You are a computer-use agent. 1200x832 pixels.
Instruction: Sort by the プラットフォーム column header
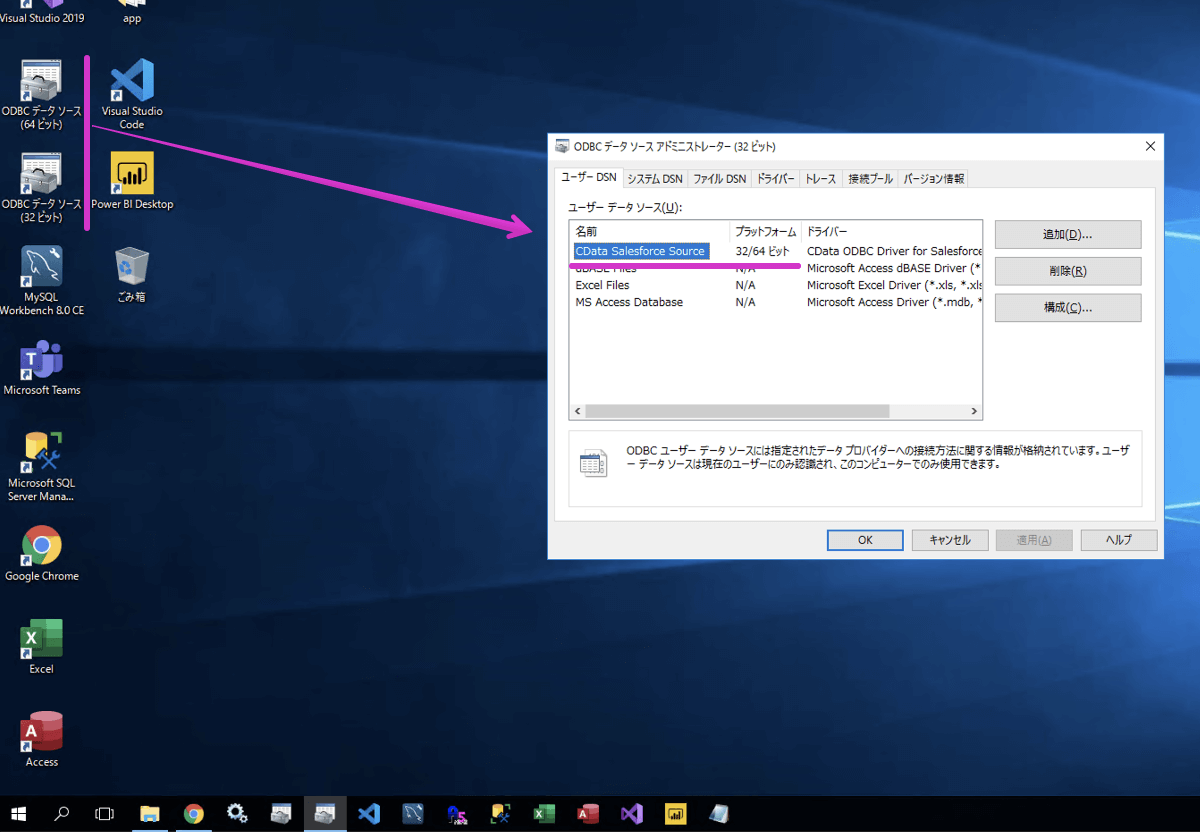[x=766, y=231]
